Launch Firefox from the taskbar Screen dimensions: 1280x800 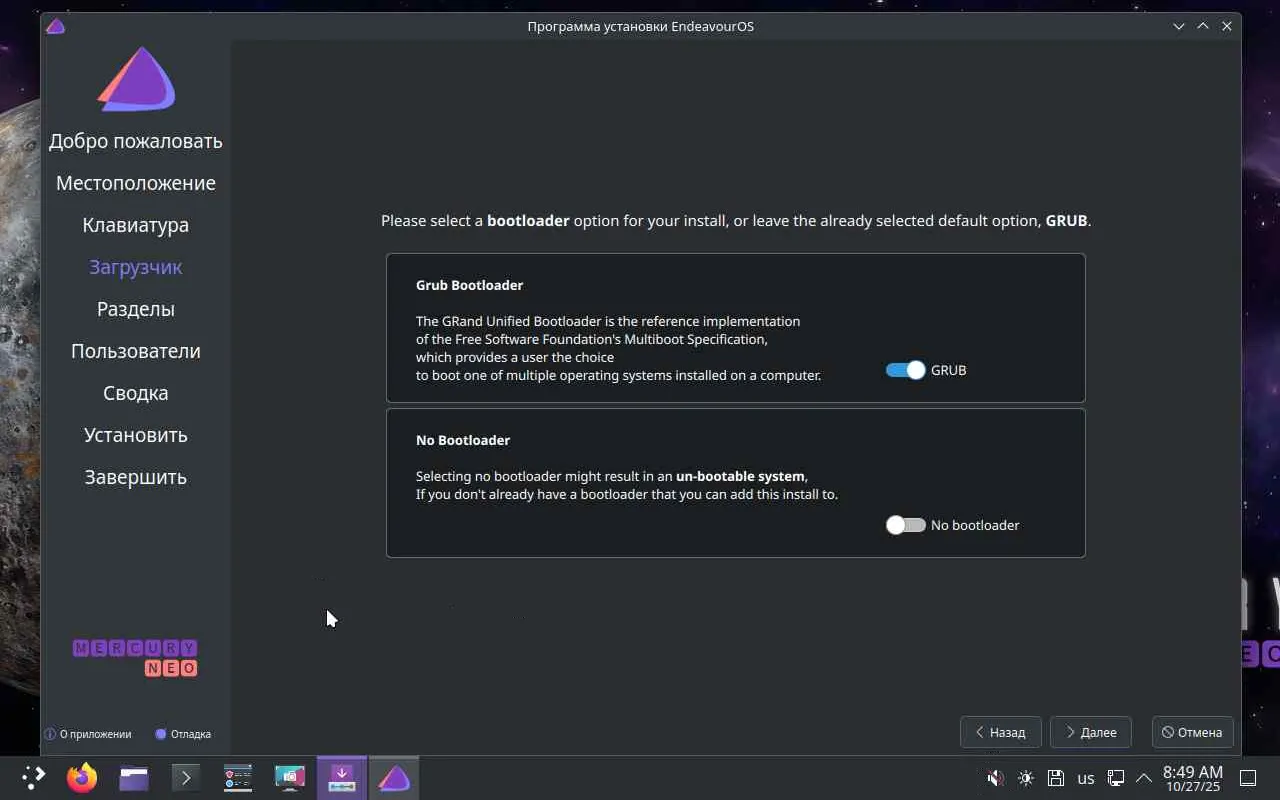tap(82, 777)
